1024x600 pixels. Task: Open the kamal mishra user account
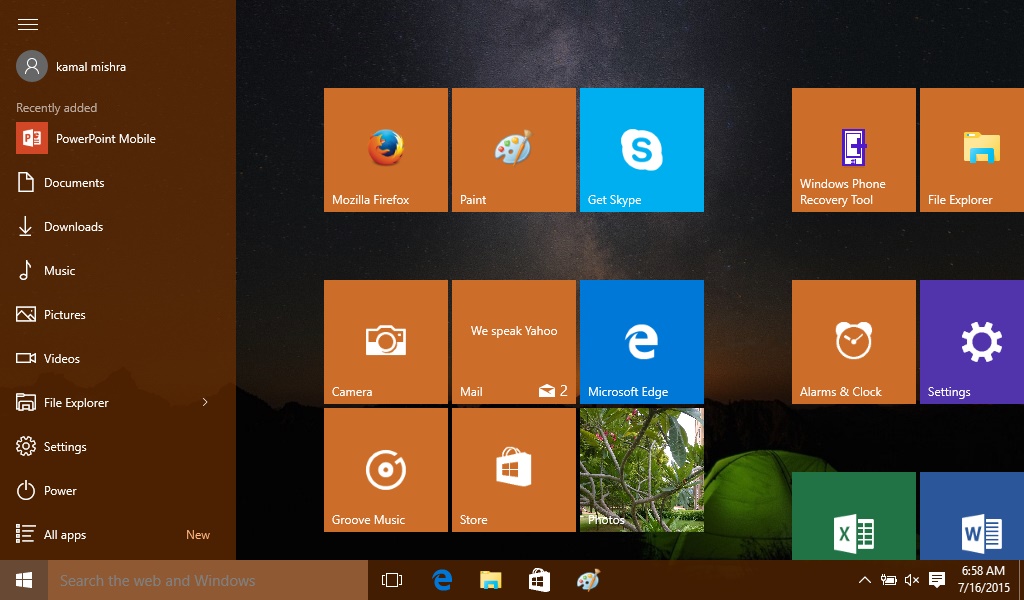tap(71, 67)
